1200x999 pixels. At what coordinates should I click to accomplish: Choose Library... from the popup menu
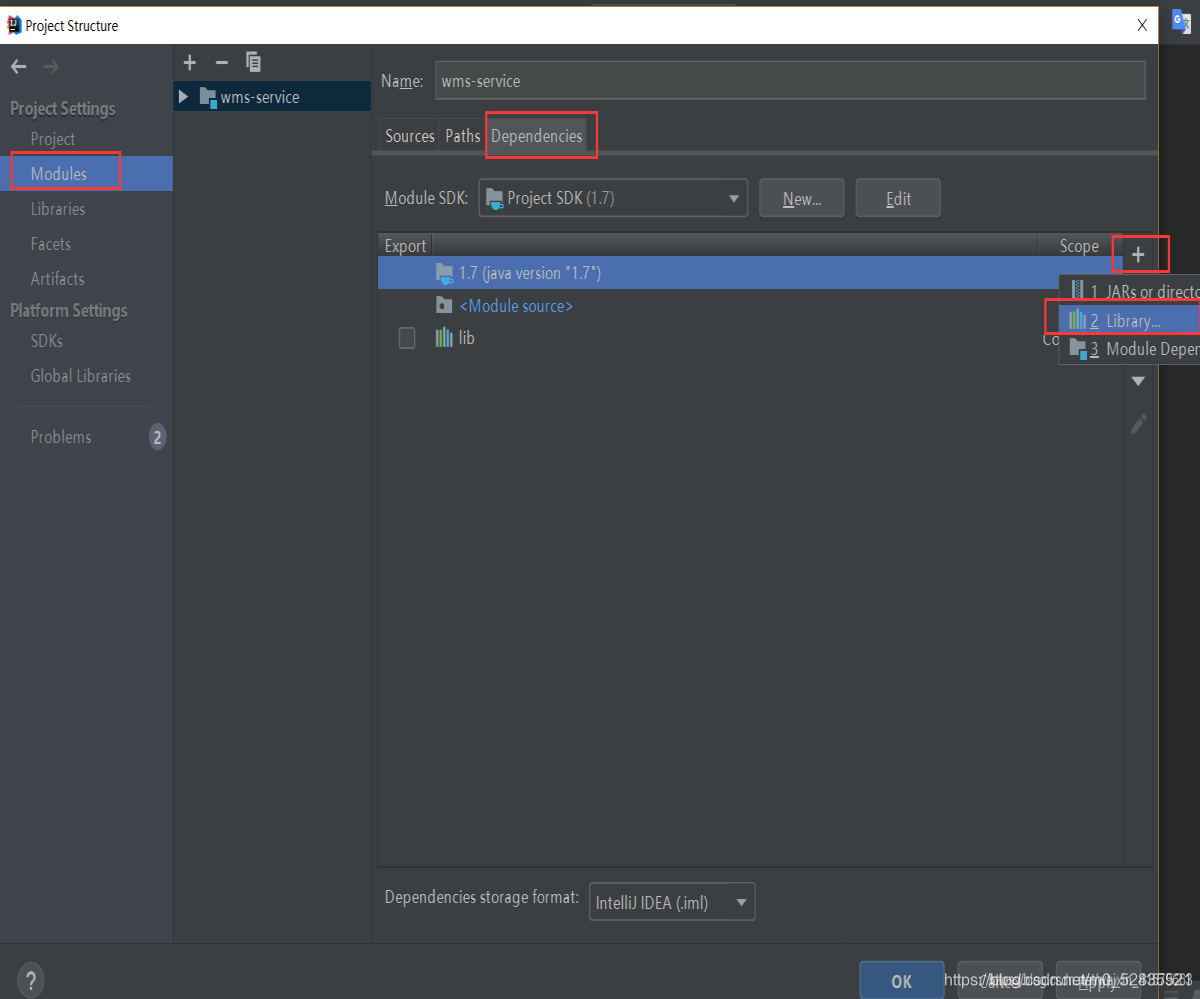coord(1130,320)
